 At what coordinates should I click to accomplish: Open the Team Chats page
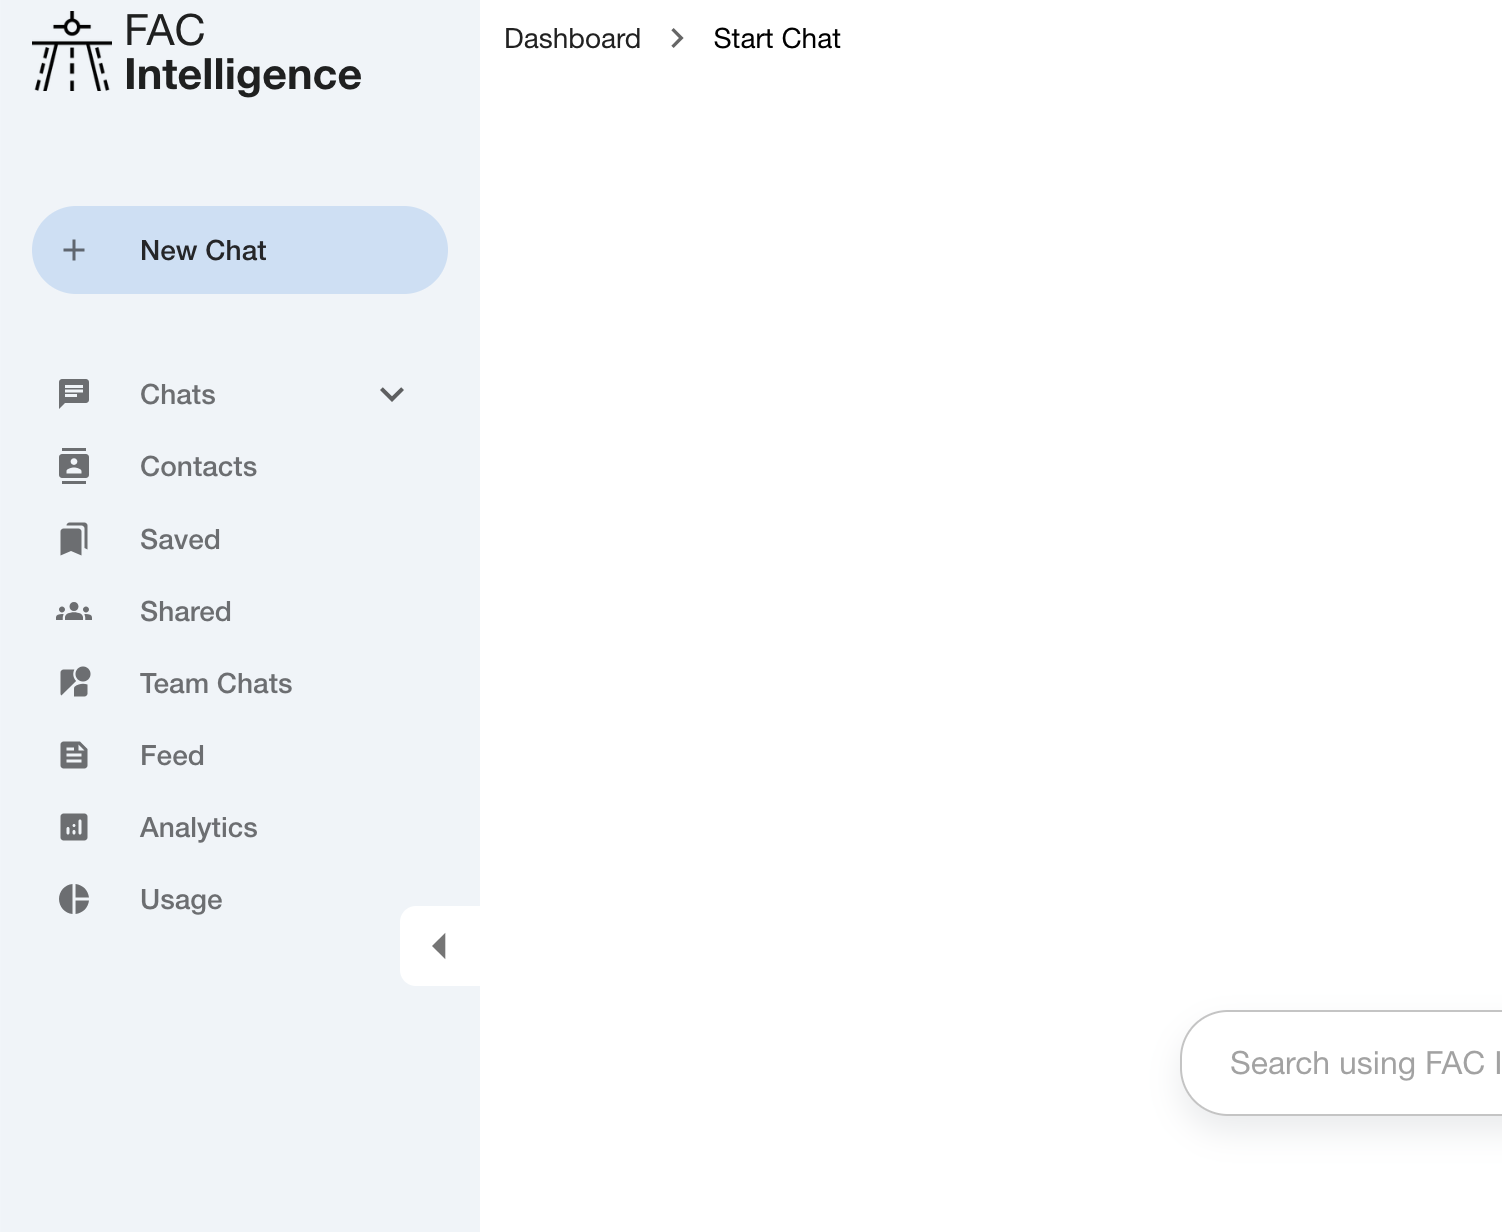(x=215, y=683)
